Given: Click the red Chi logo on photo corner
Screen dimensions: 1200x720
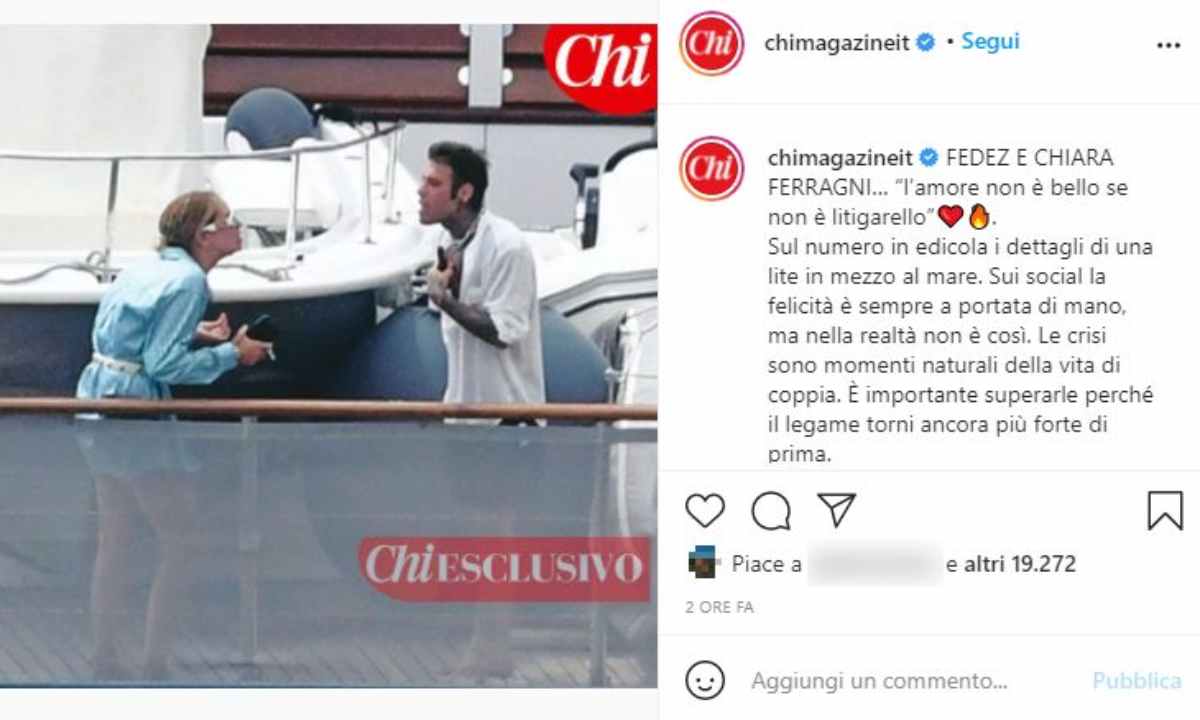Looking at the screenshot, I should [600, 64].
